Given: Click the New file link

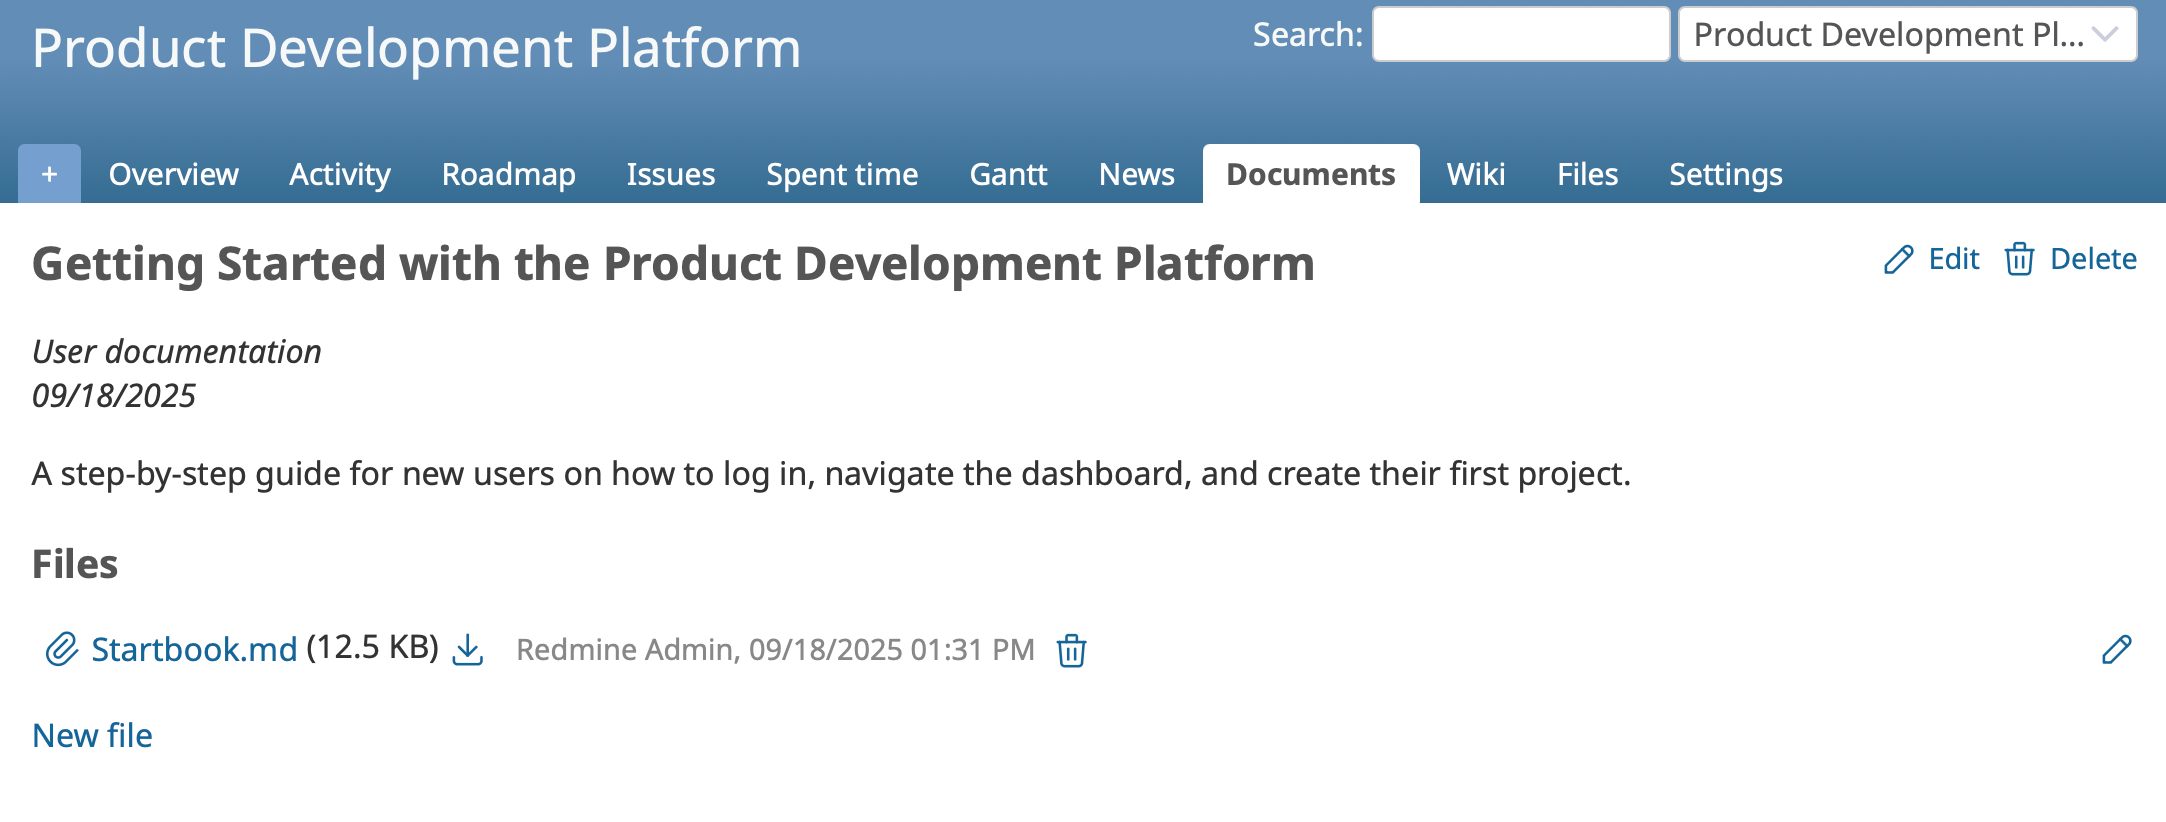Looking at the screenshot, I should pos(92,736).
